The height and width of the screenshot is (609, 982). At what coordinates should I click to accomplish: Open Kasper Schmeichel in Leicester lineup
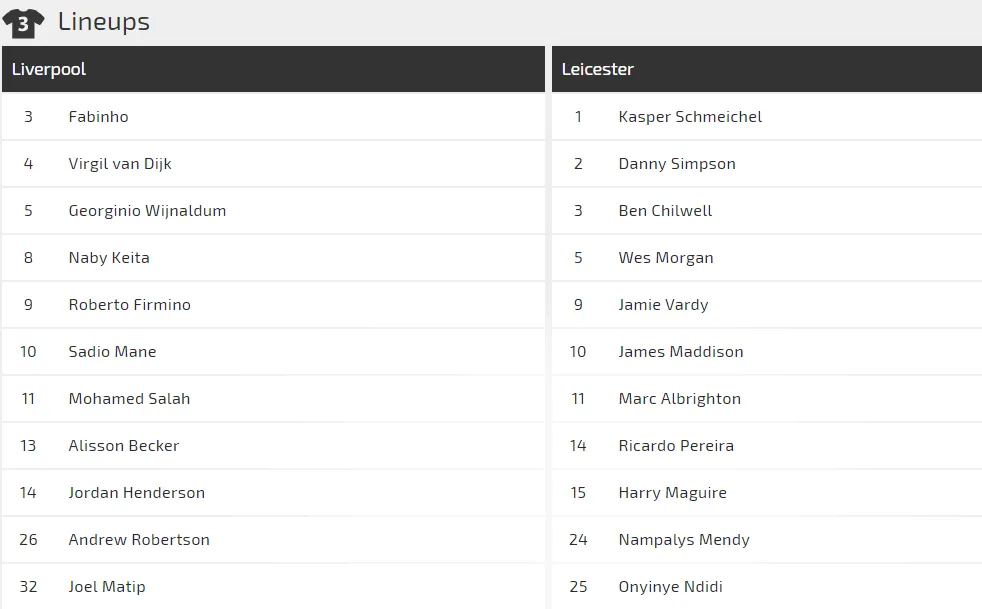pos(690,117)
